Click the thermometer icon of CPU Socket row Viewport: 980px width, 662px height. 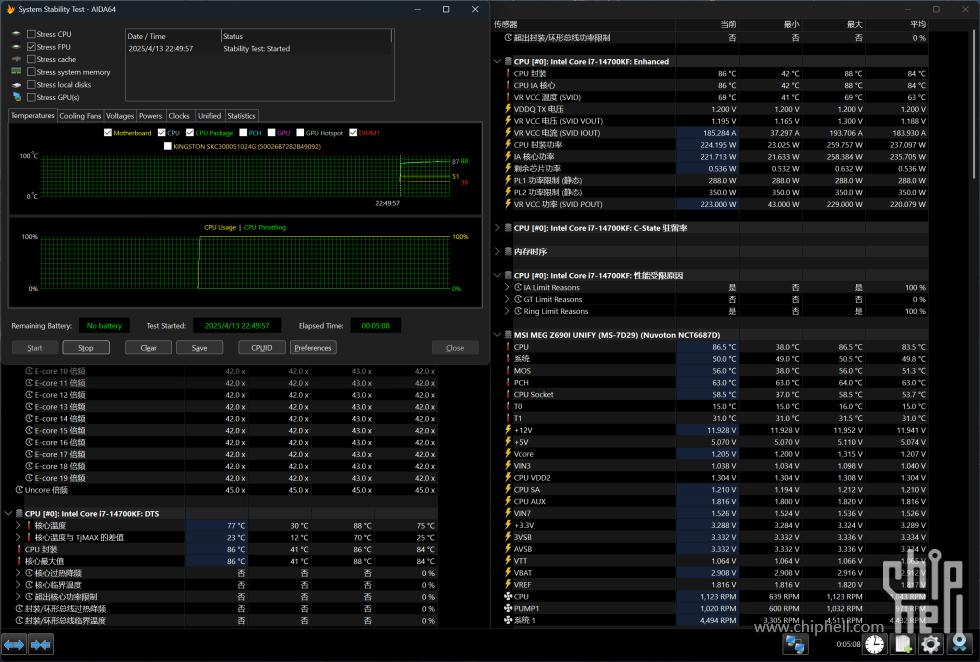(508, 394)
